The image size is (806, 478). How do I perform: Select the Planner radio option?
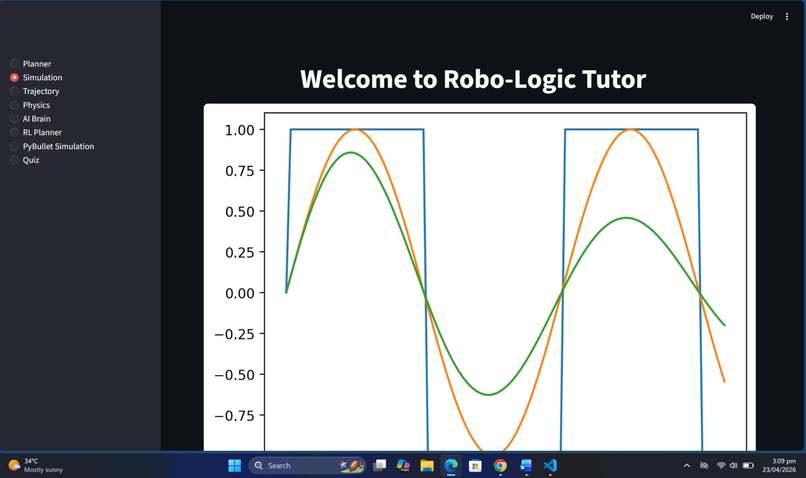pyautogui.click(x=30, y=64)
